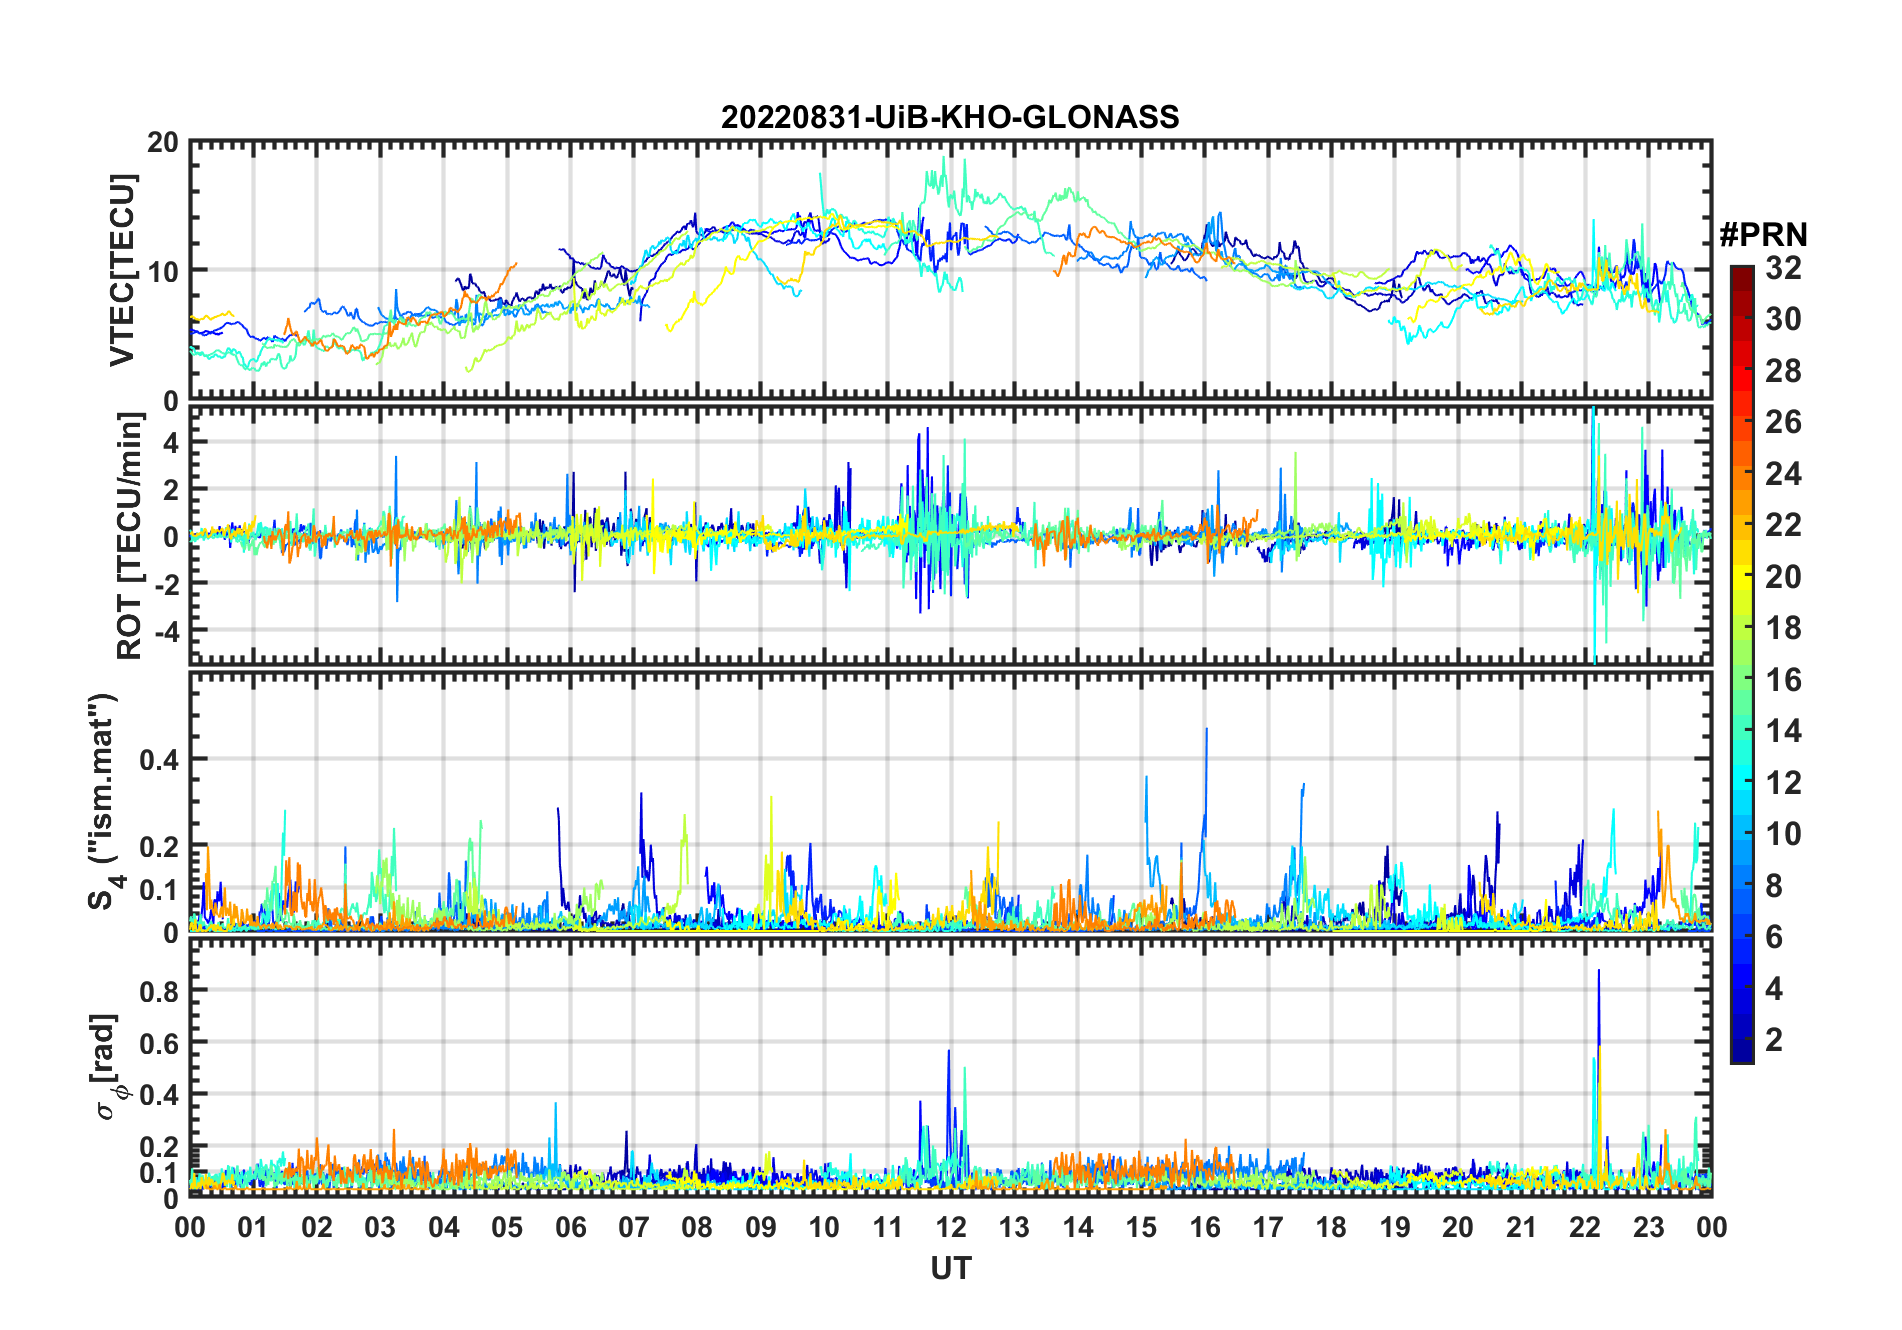Click colorbar tick label 24
Image resolution: width=1902 pixels, height=1330 pixels.
[x=1783, y=474]
